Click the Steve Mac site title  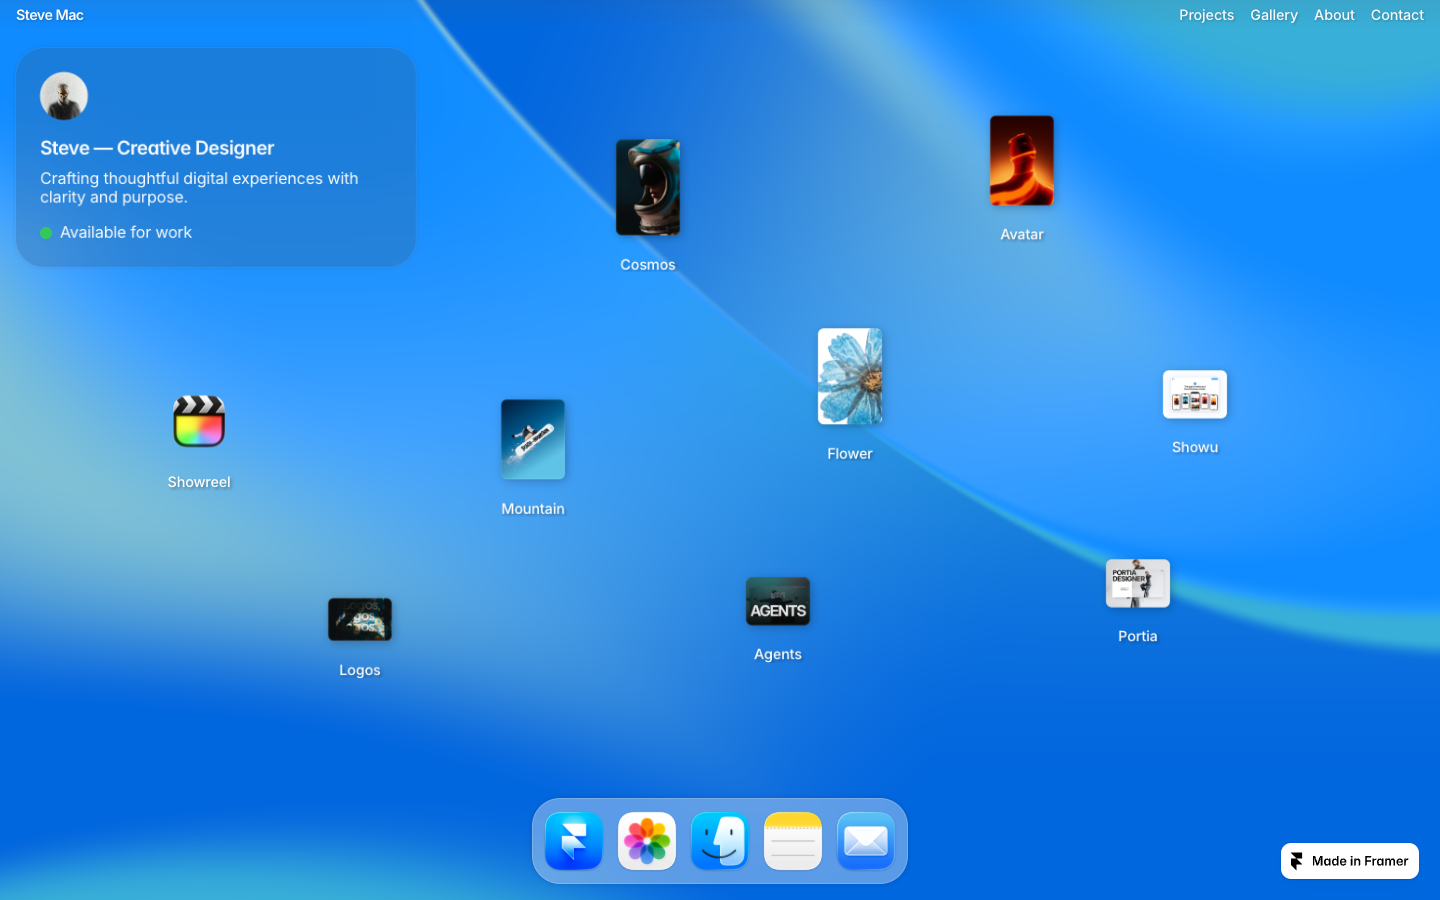[50, 15]
